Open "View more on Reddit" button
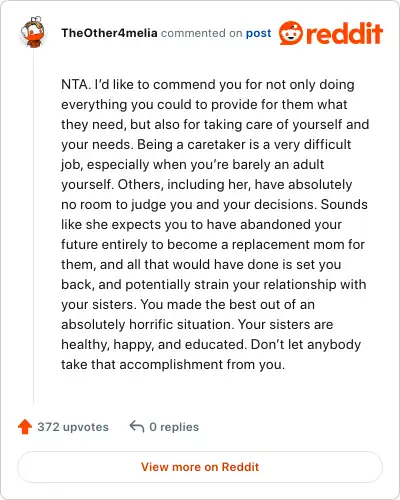Image resolution: width=400 pixels, height=500 pixels. (x=200, y=467)
